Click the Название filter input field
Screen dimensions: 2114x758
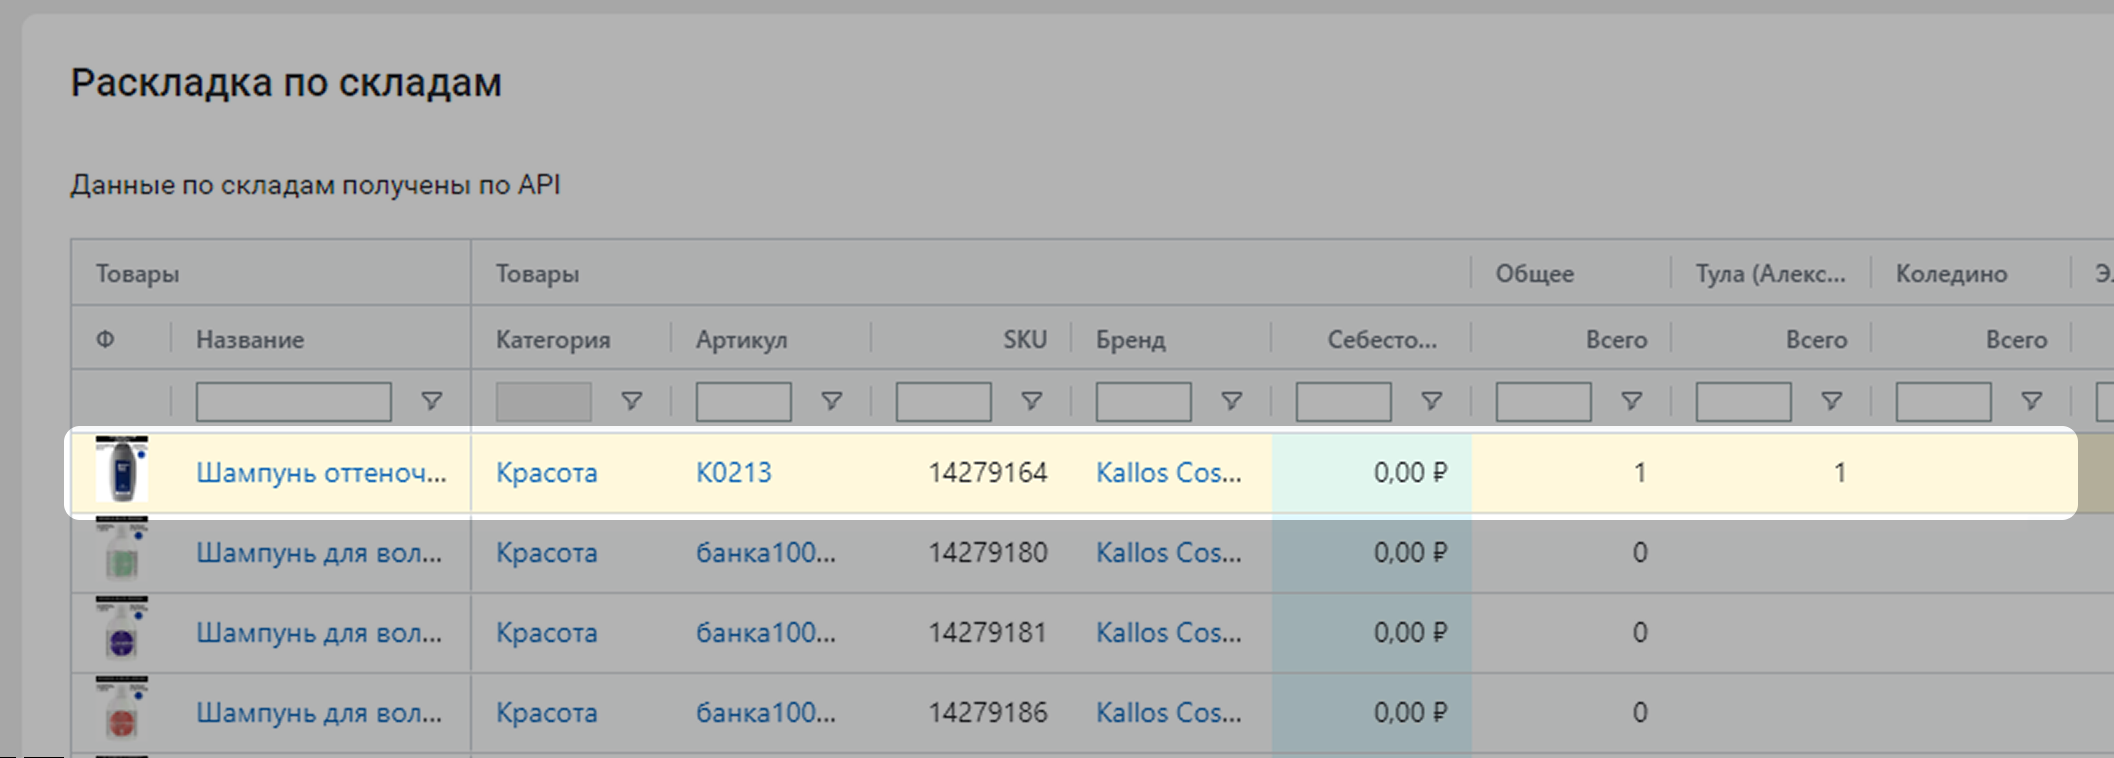(293, 402)
